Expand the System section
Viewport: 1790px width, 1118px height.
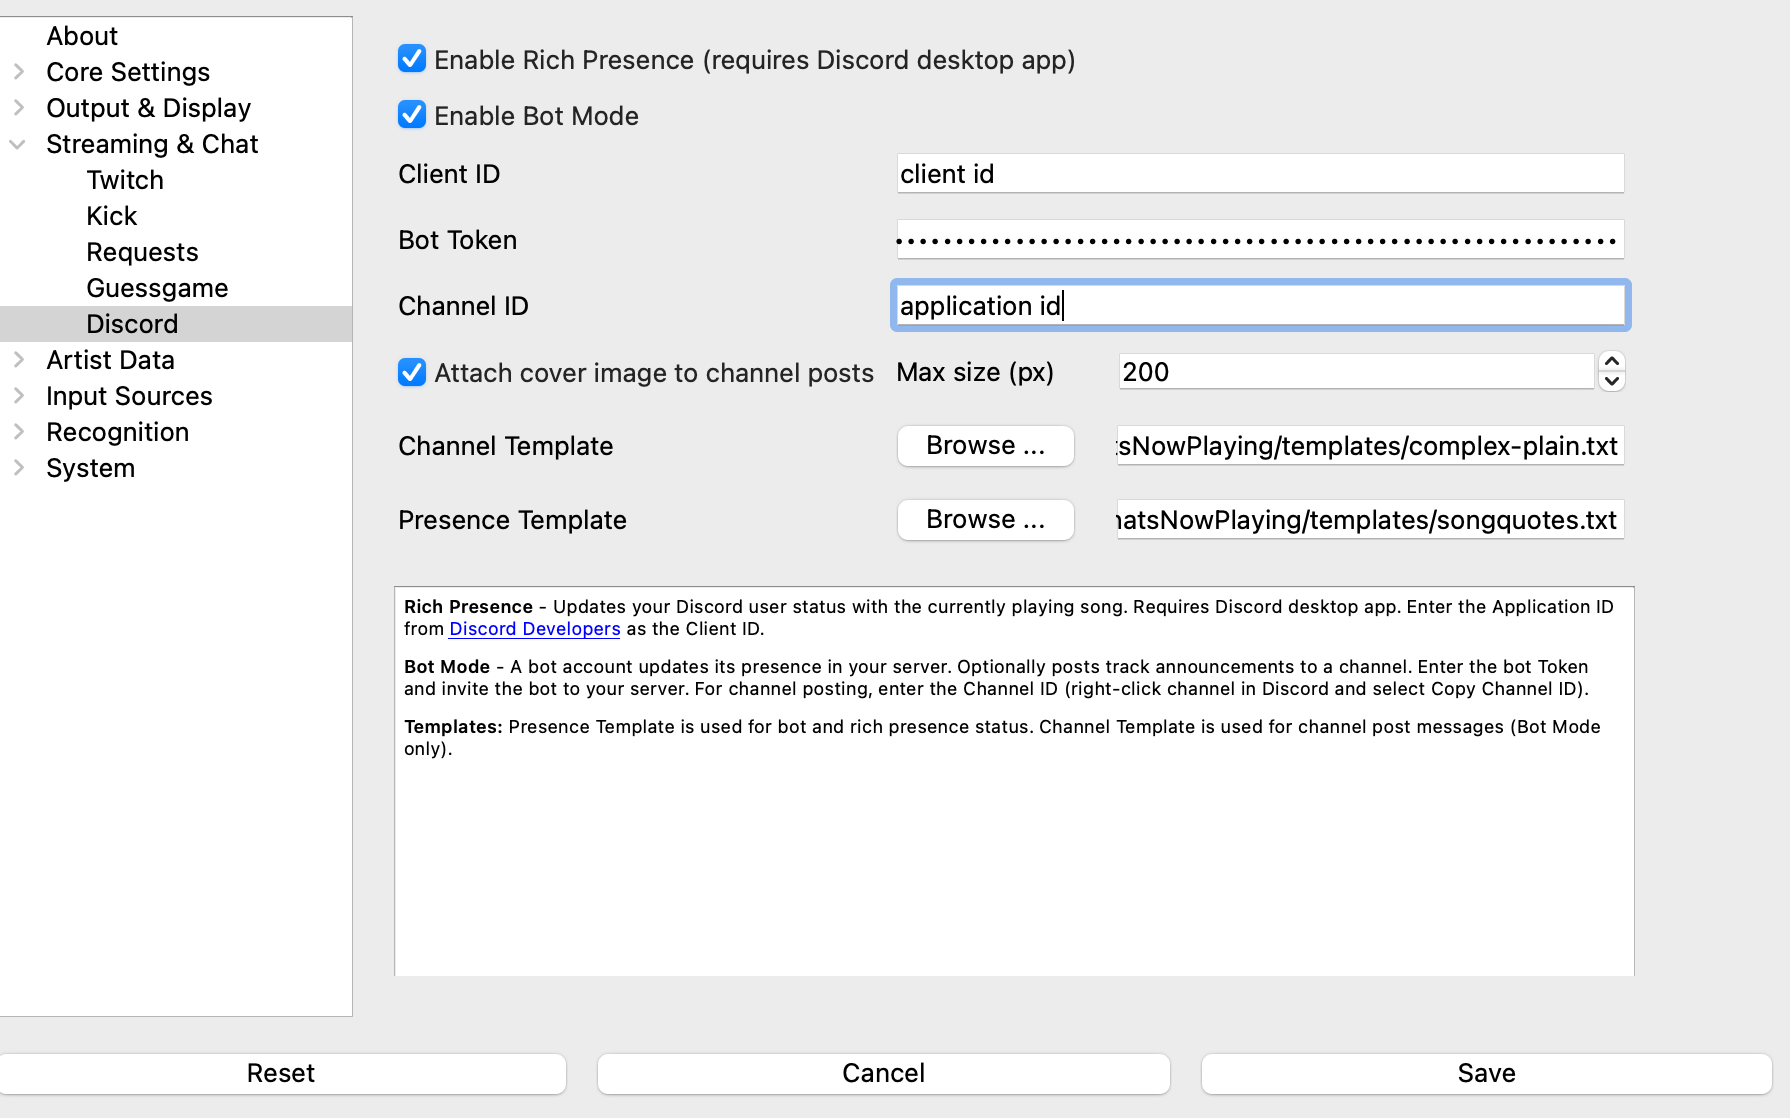pyautogui.click(x=17, y=468)
